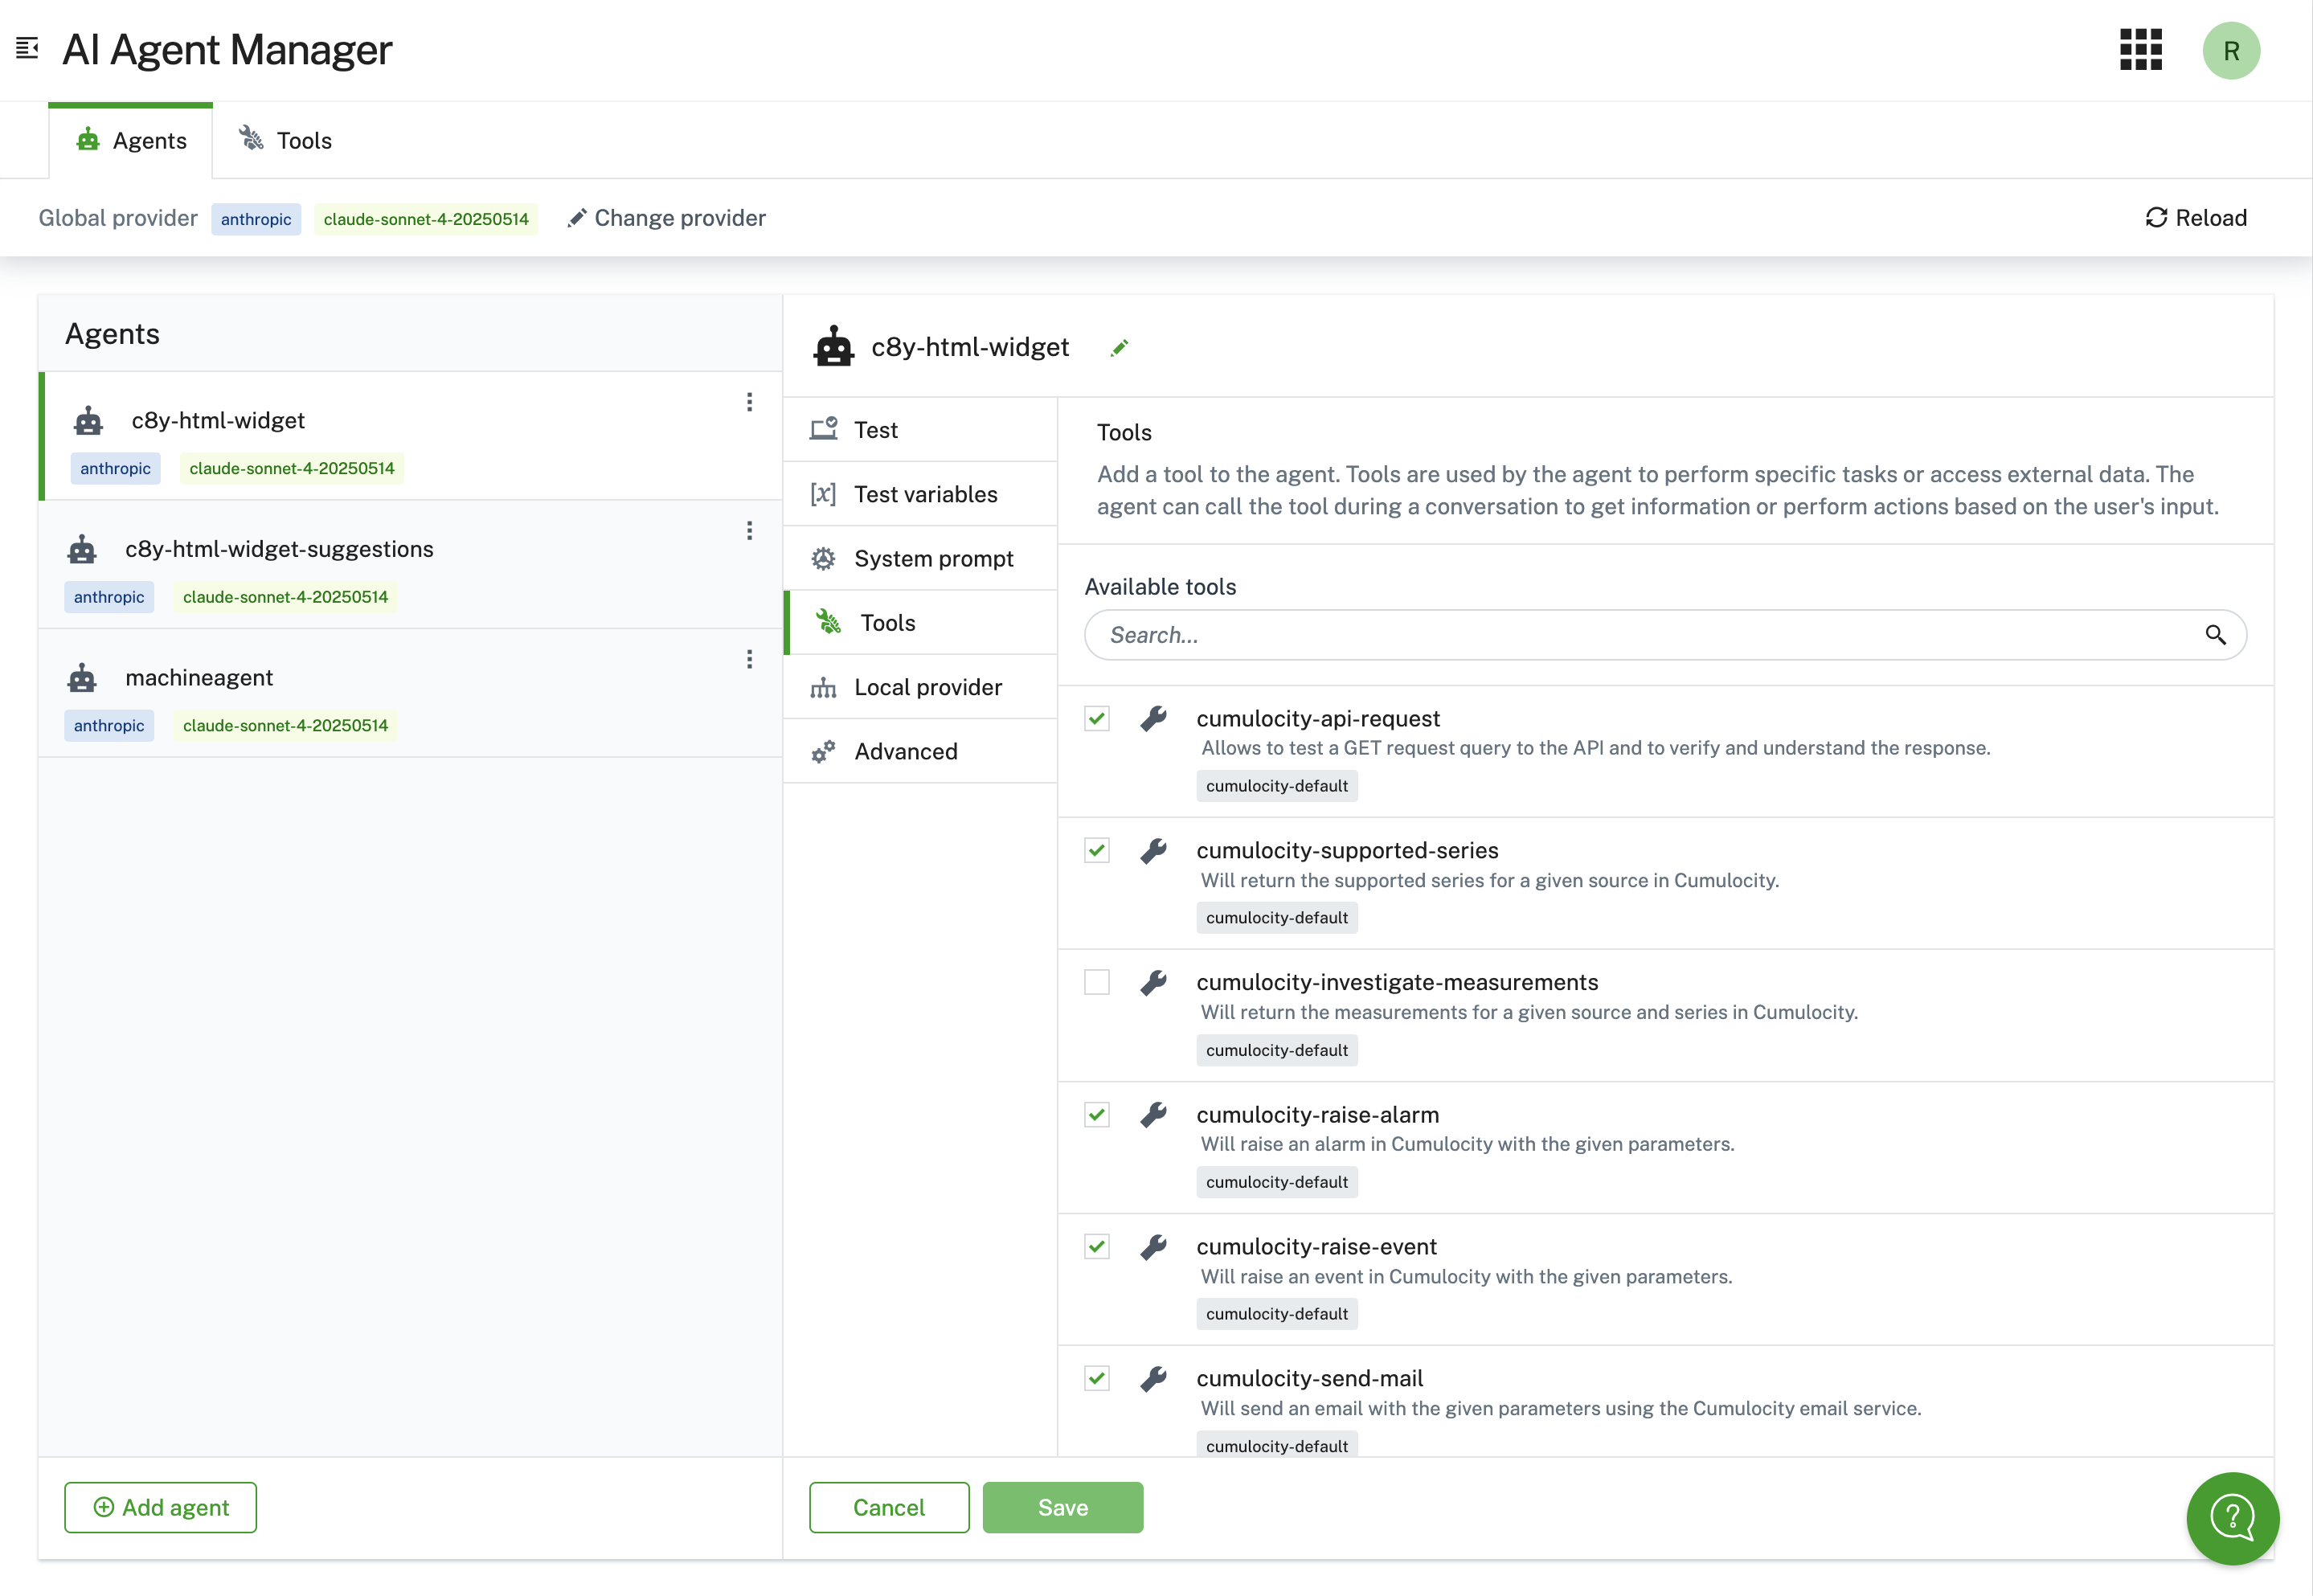
Task: Enable the cumulocity-investigate-measurements checkbox
Action: [1097, 982]
